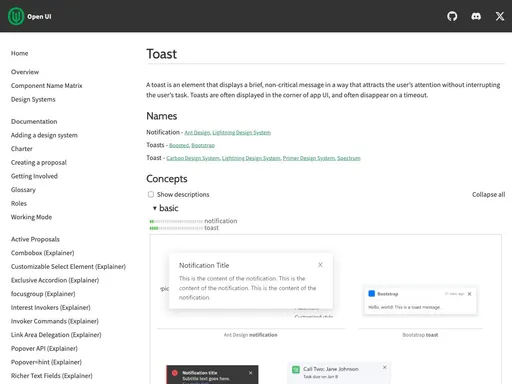Select the Glossary sidebar entry
This screenshot has height=384, width=512.
click(23, 190)
